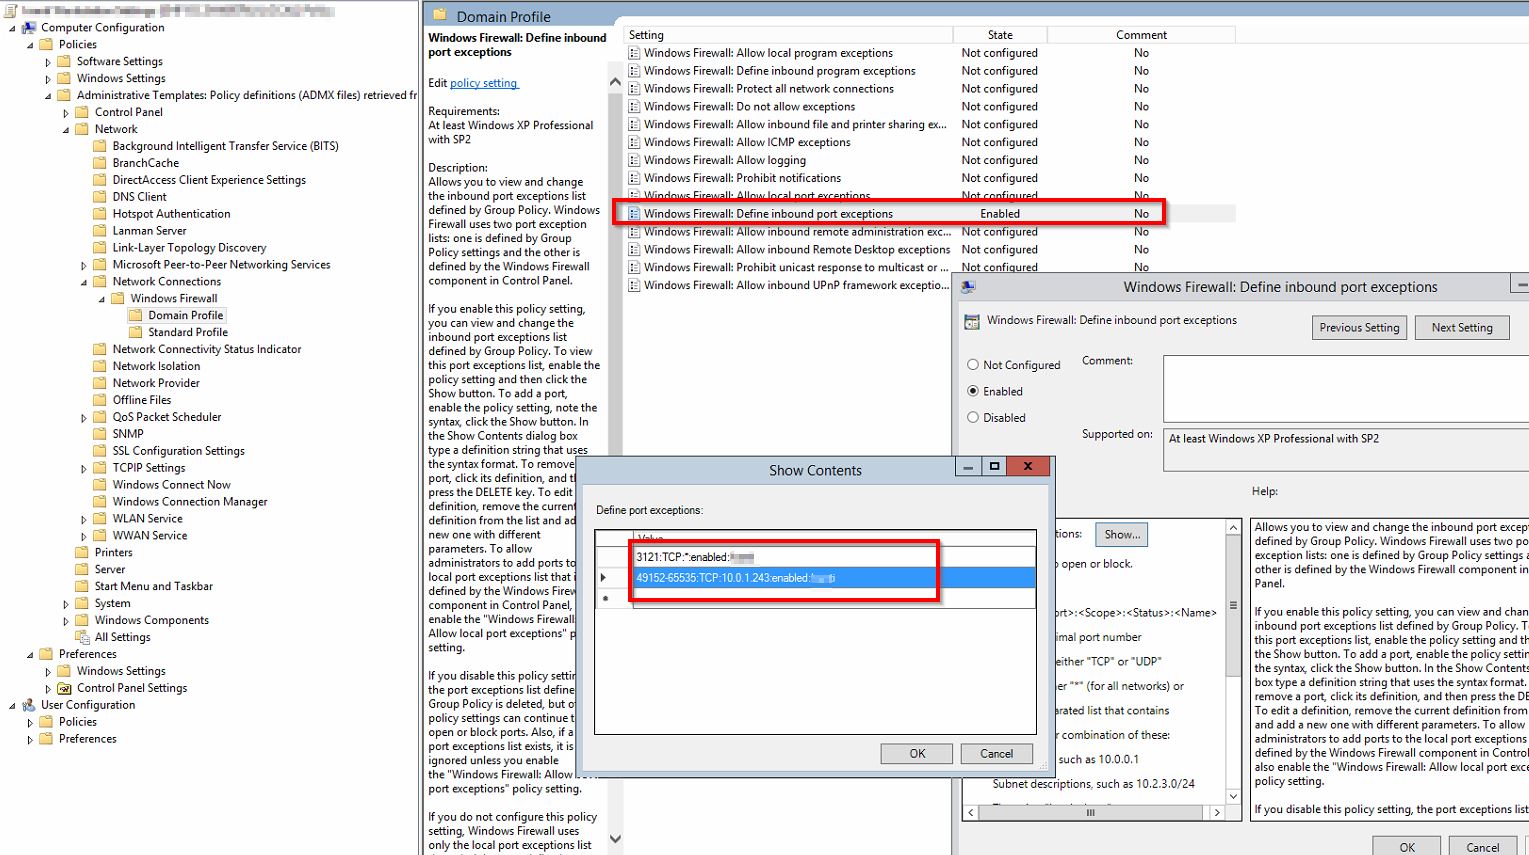
Task: Expand the WLAN Service tree node
Action: pyautogui.click(x=84, y=518)
